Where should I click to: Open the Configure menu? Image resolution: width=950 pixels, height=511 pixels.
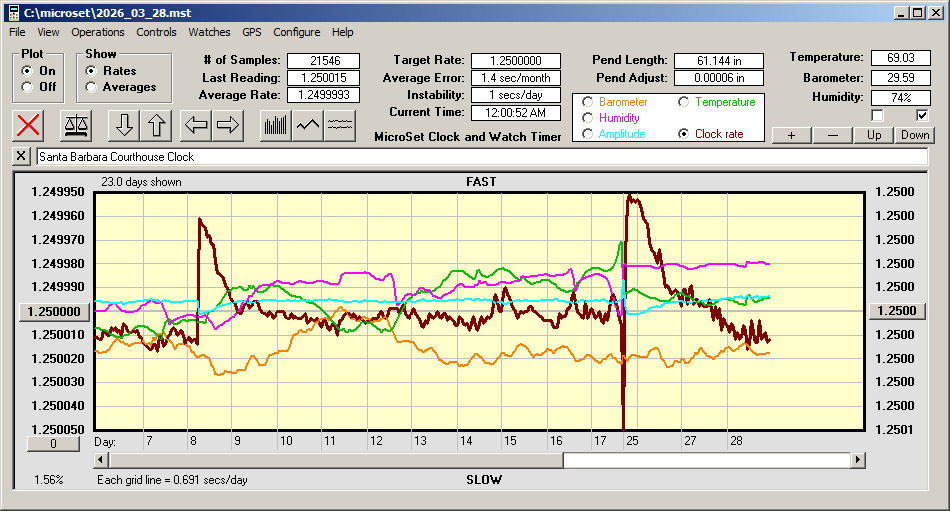[297, 32]
